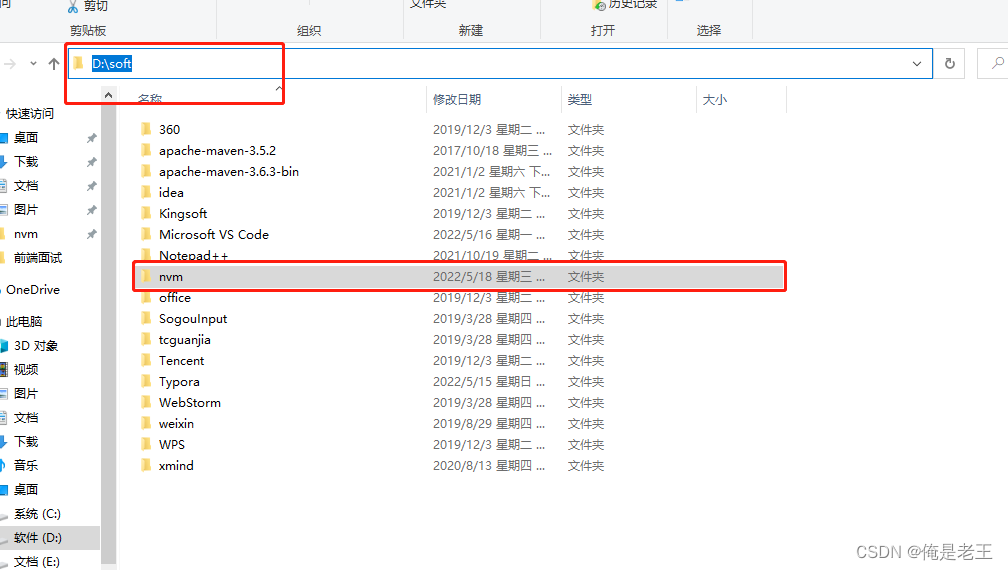The width and height of the screenshot is (1008, 570).
Task: Open 前端面试 folder in sidebar
Action: [x=38, y=258]
